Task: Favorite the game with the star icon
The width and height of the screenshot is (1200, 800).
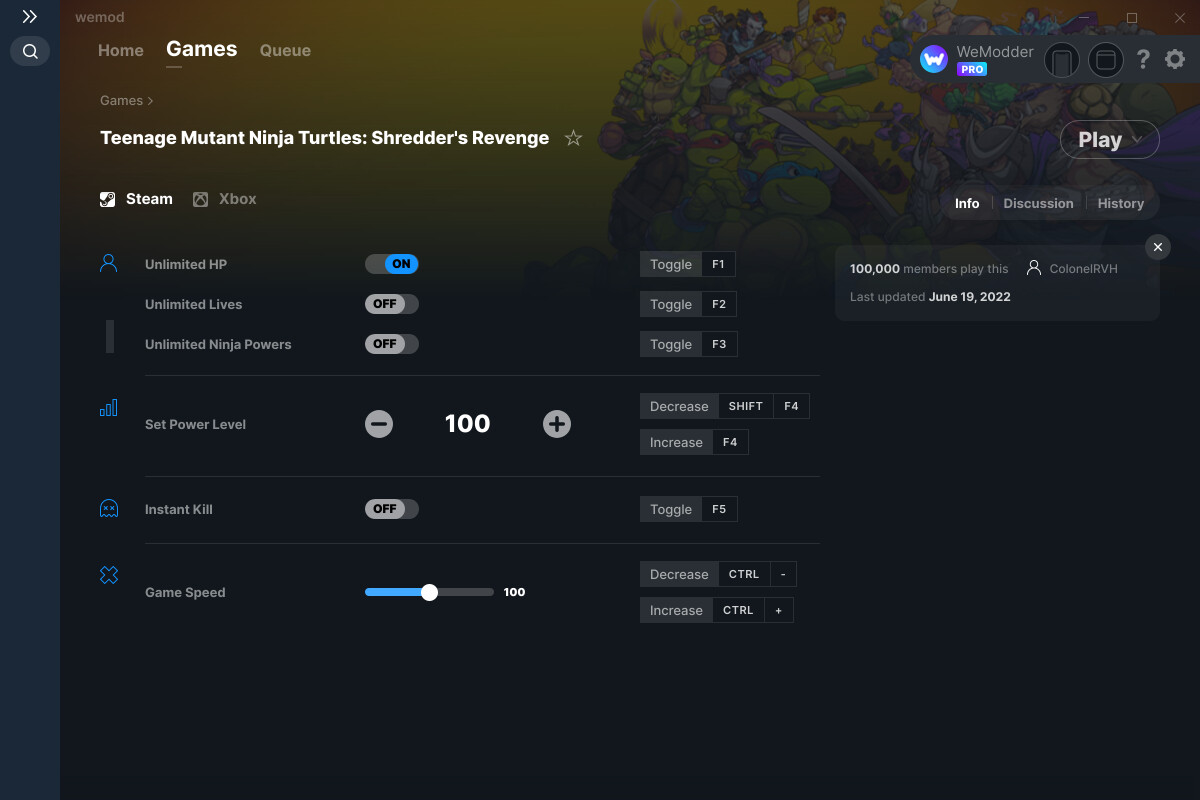Action: tap(573, 138)
